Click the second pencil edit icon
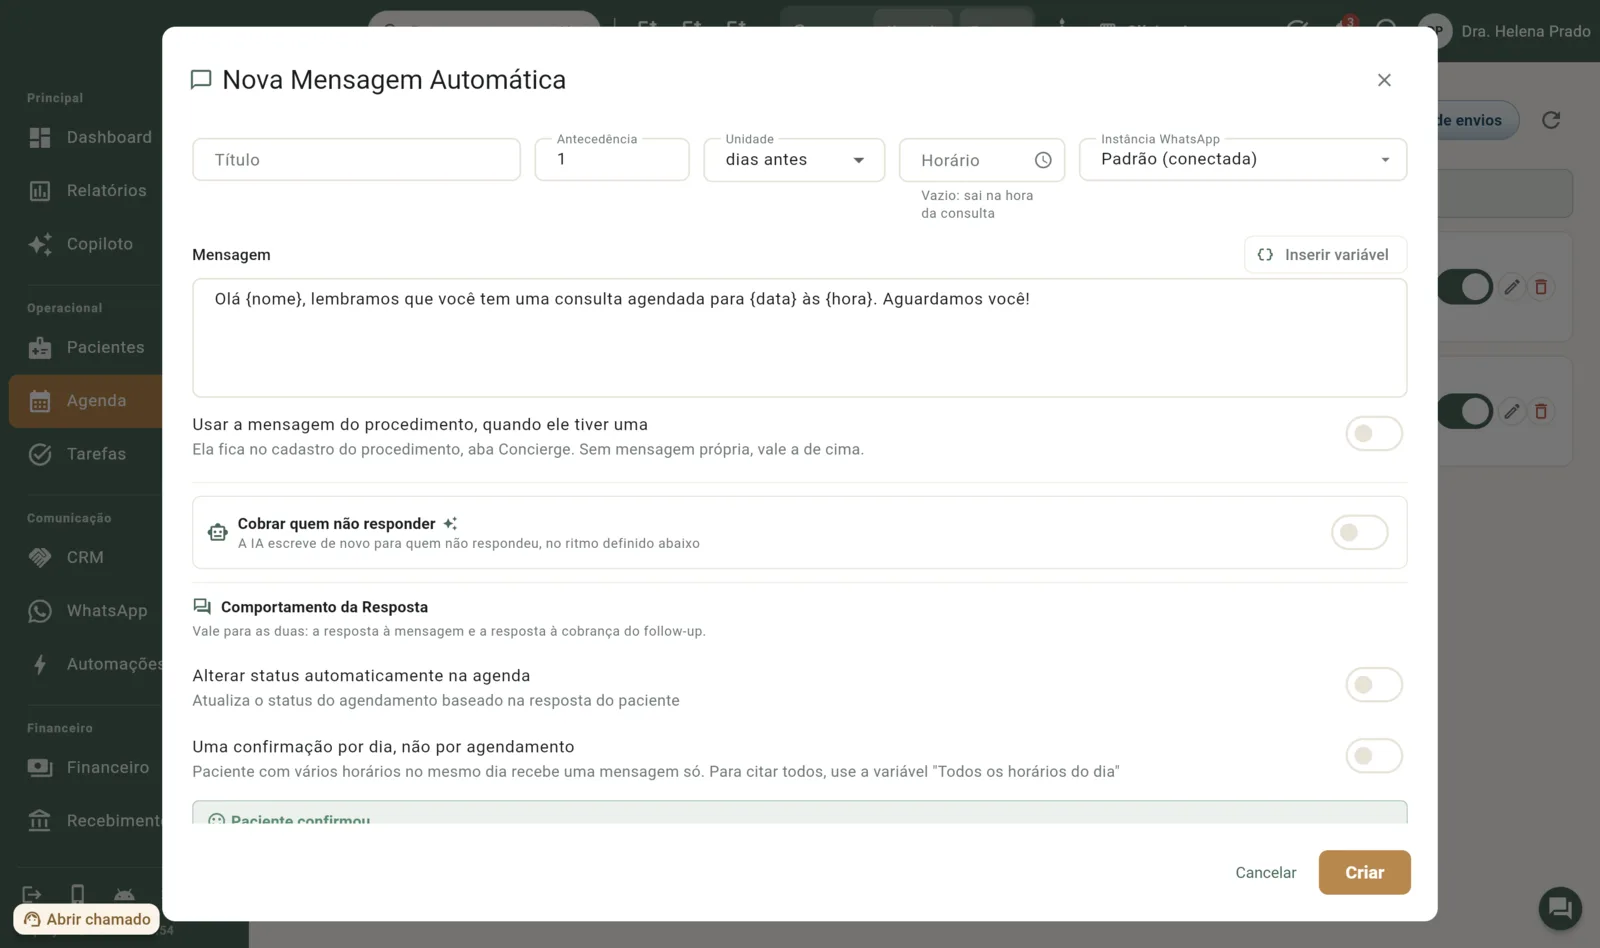1600x948 pixels. point(1512,411)
